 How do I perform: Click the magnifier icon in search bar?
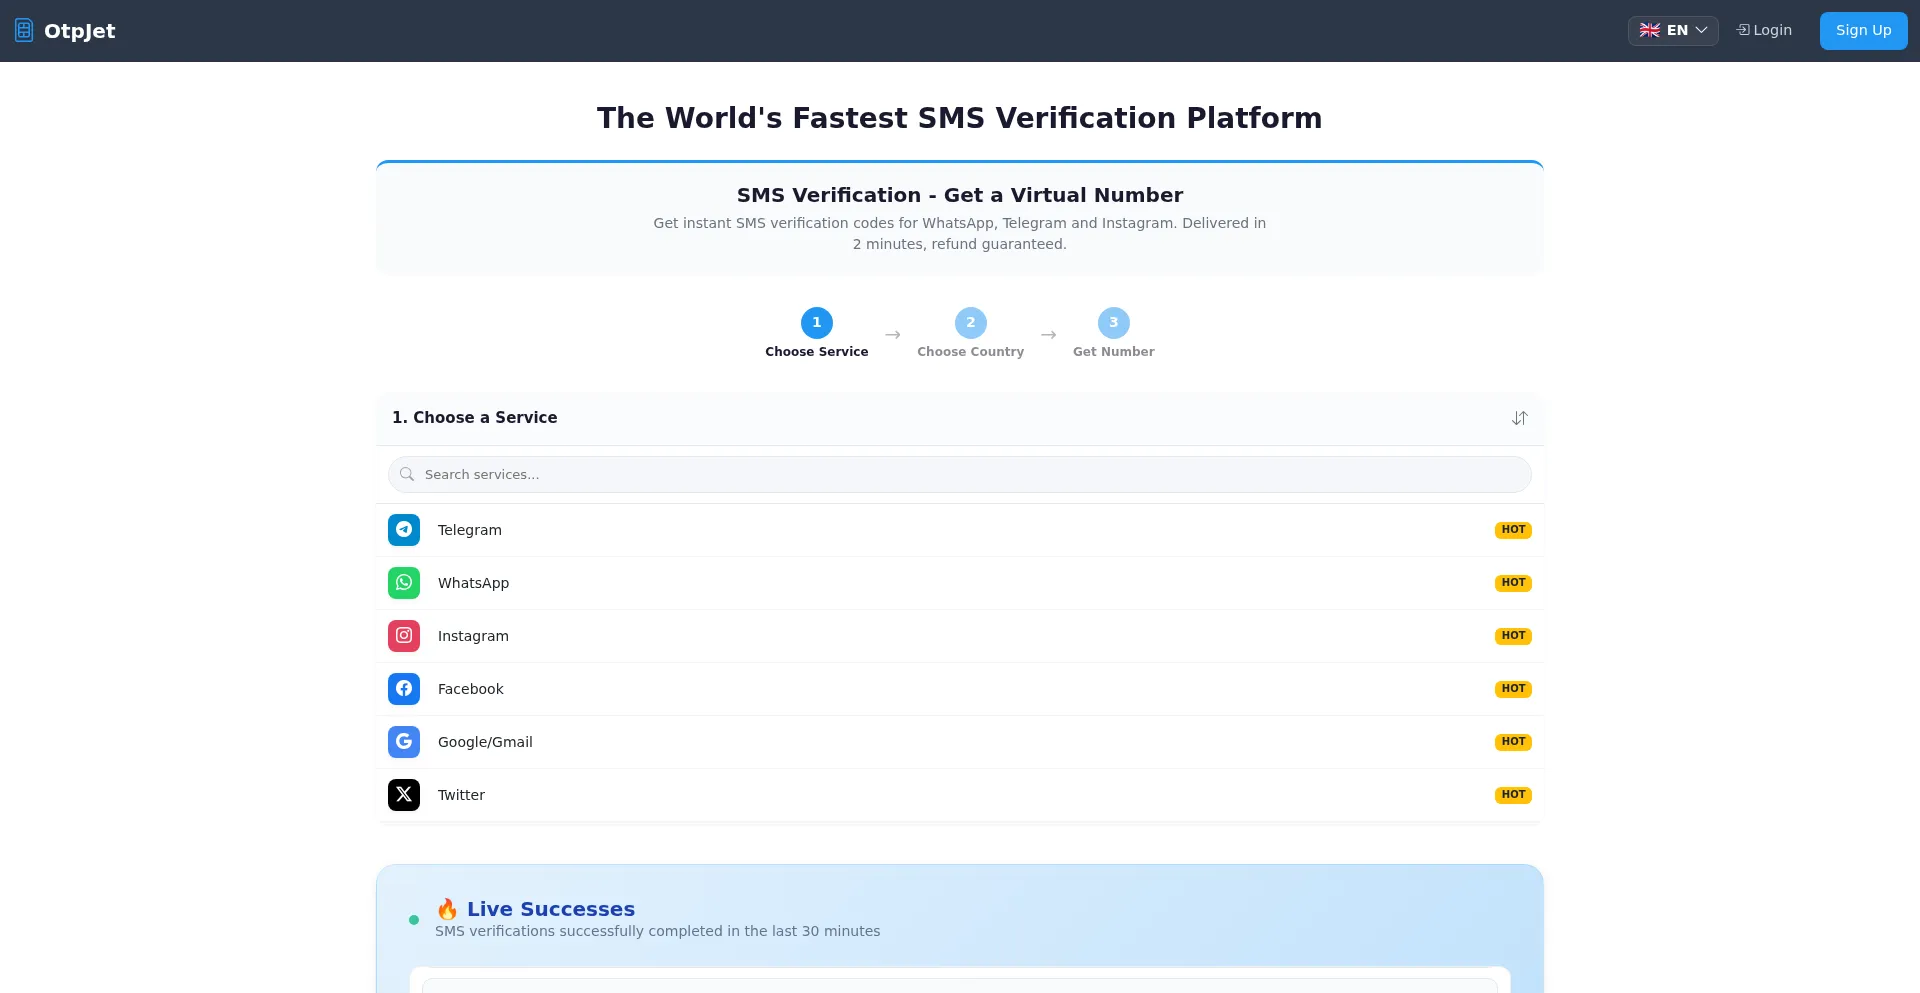[407, 474]
